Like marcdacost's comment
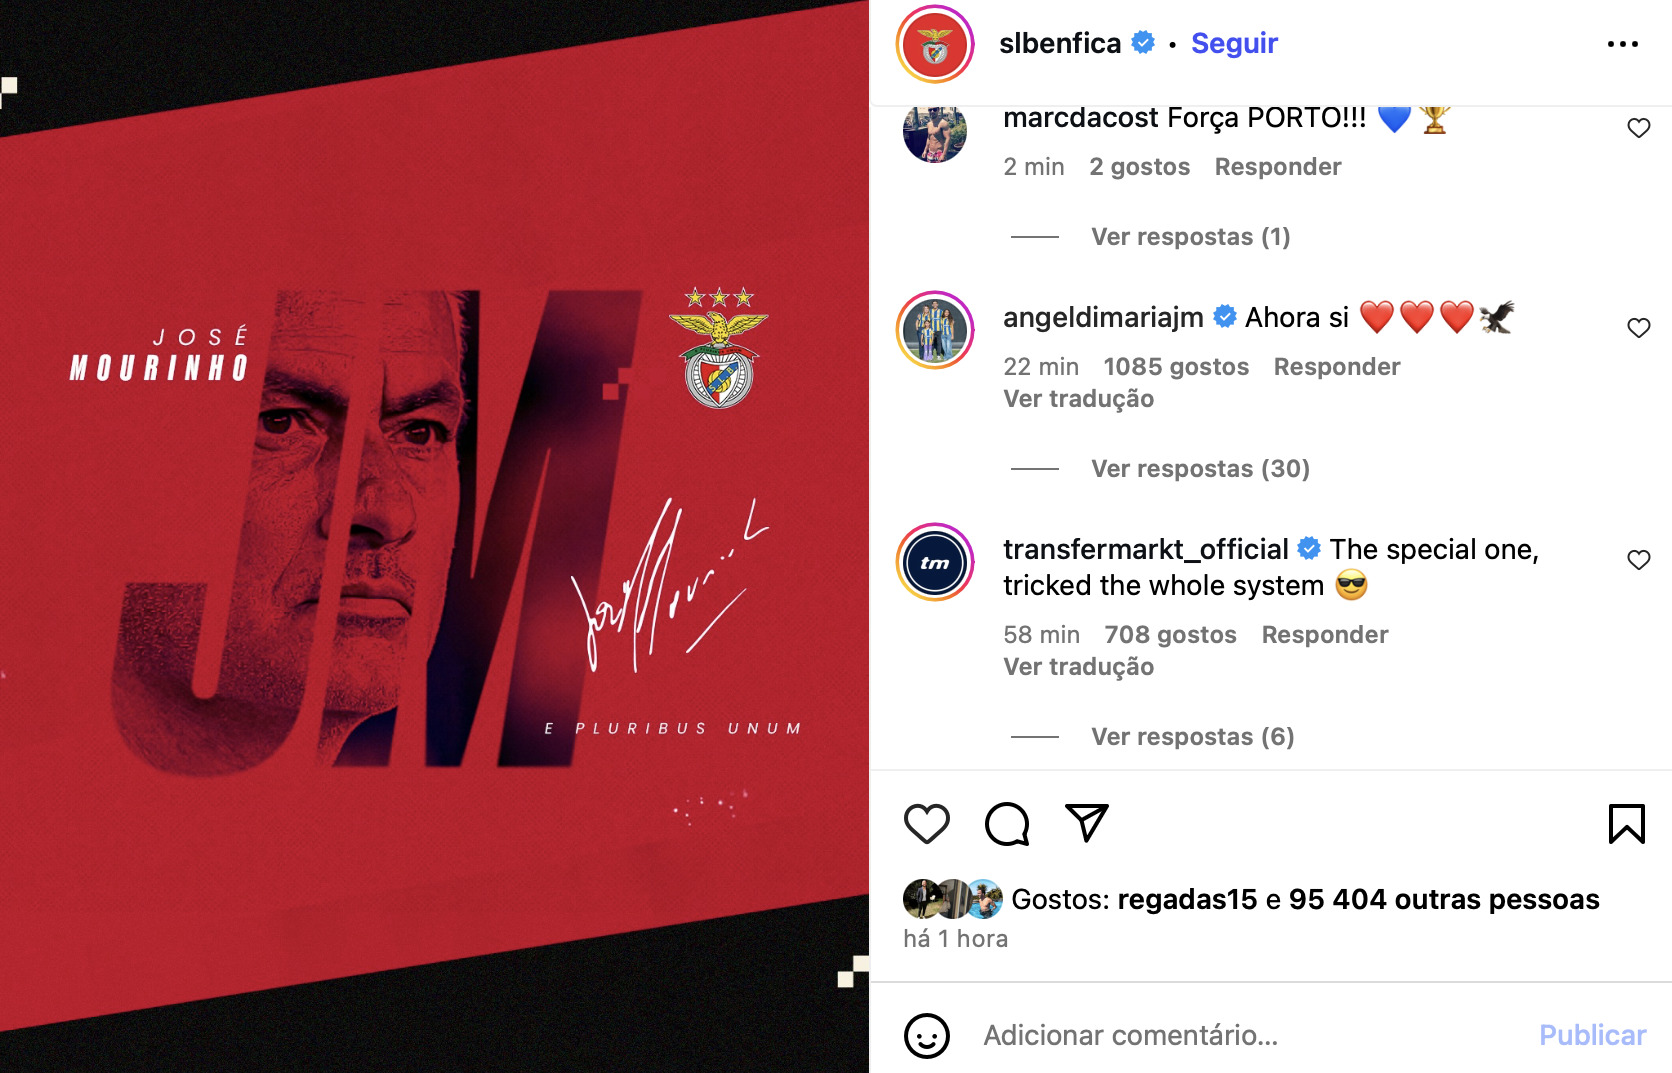Viewport: 1672px width, 1073px height. pos(1638,128)
